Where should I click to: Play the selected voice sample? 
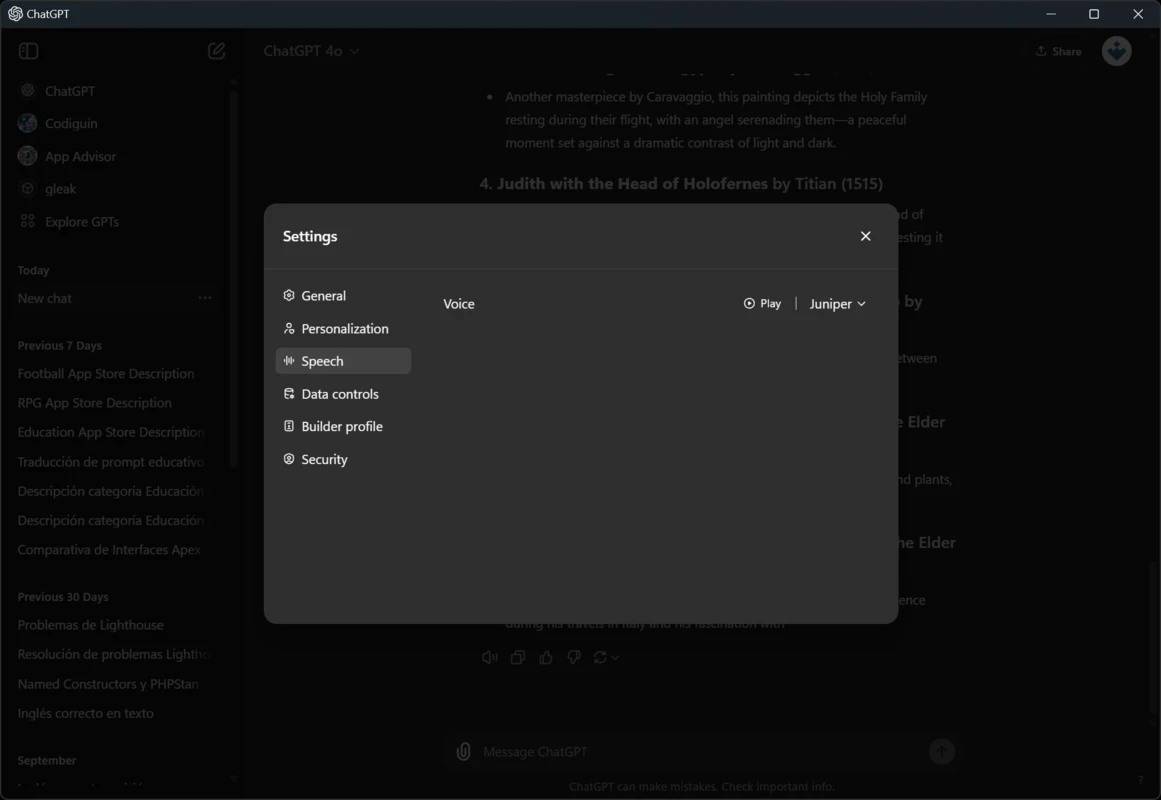click(762, 303)
